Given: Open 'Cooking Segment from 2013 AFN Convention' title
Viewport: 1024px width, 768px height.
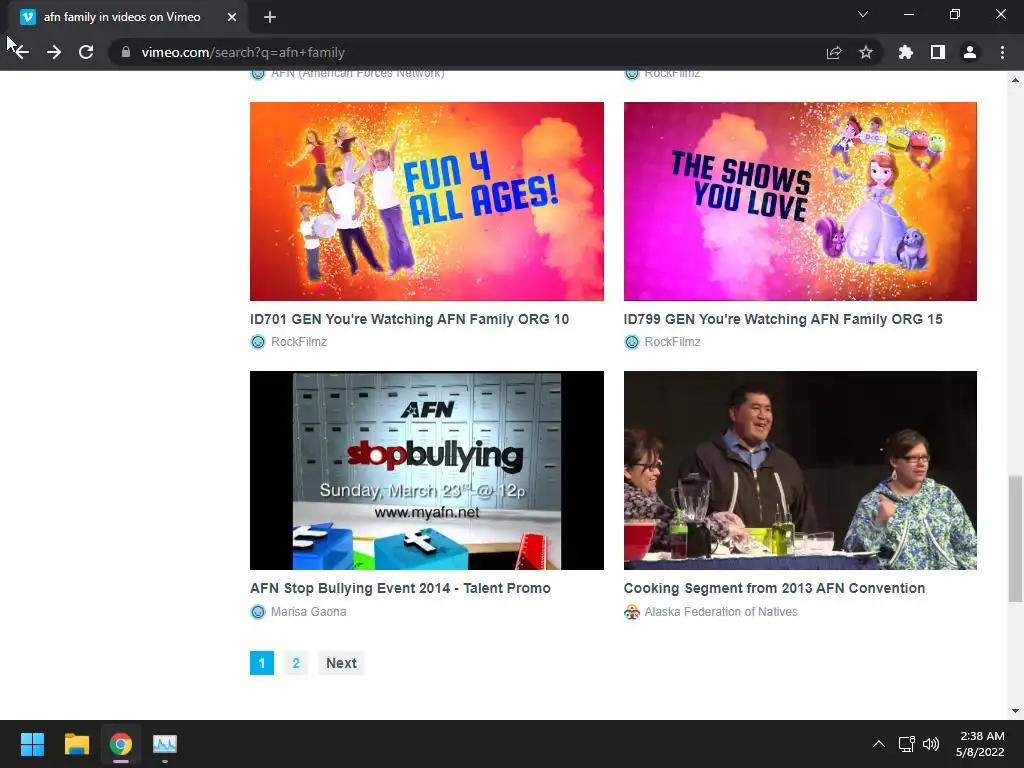Looking at the screenshot, I should tap(775, 588).
